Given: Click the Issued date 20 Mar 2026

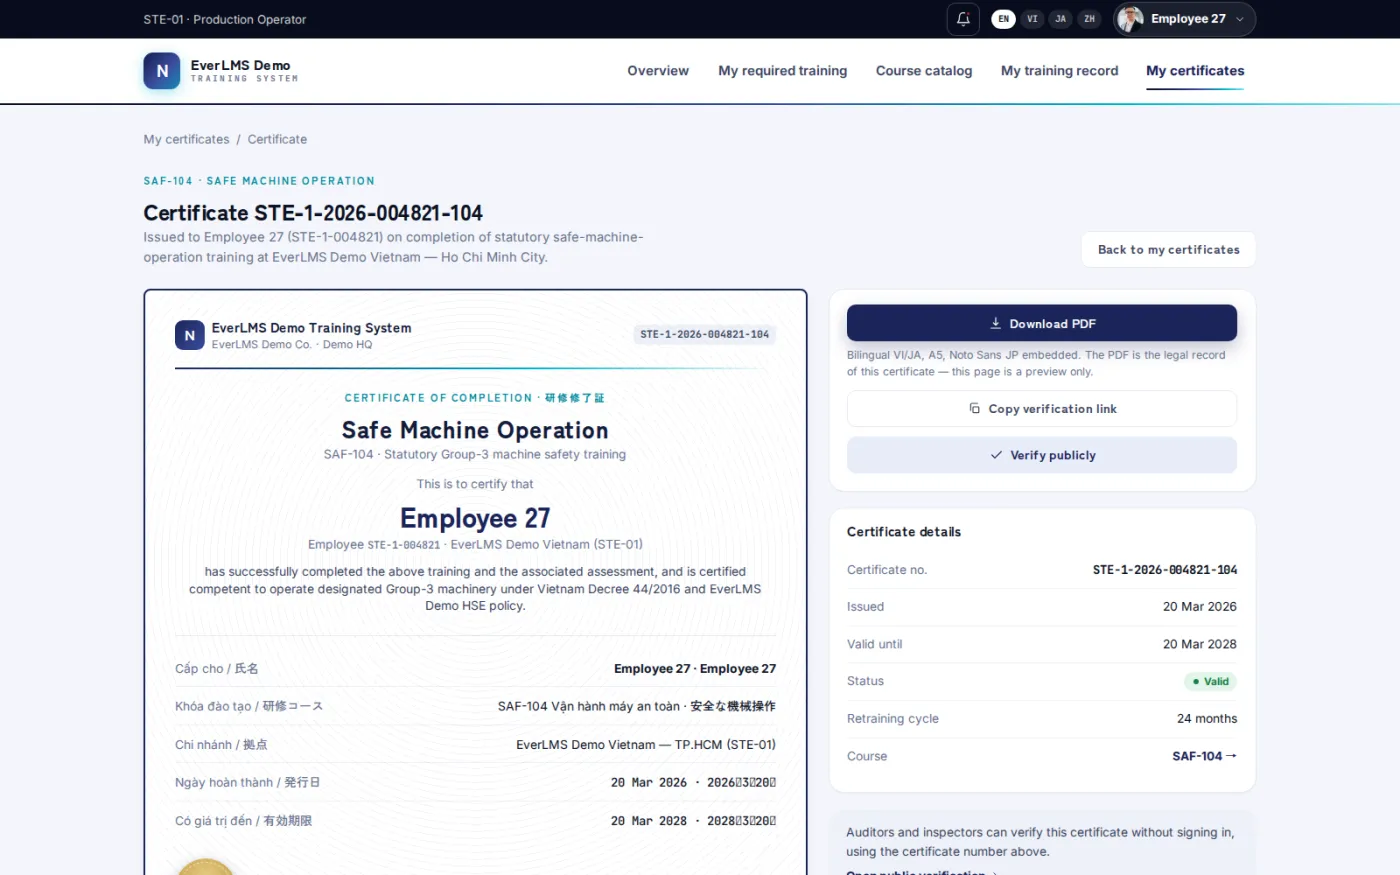Looking at the screenshot, I should 1200,607.
